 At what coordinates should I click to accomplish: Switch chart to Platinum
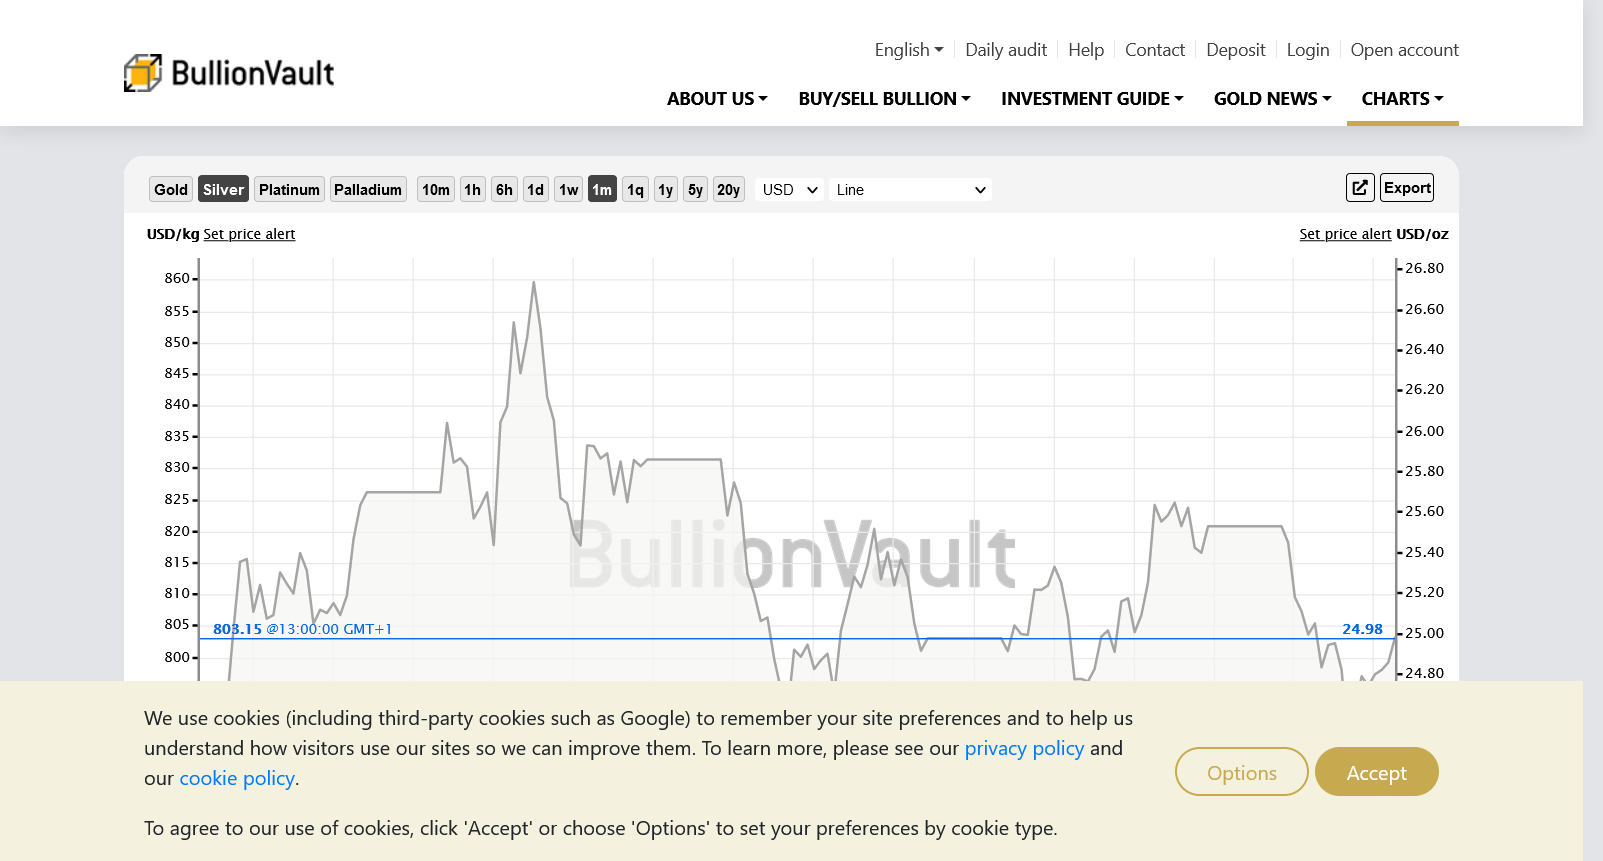point(289,190)
